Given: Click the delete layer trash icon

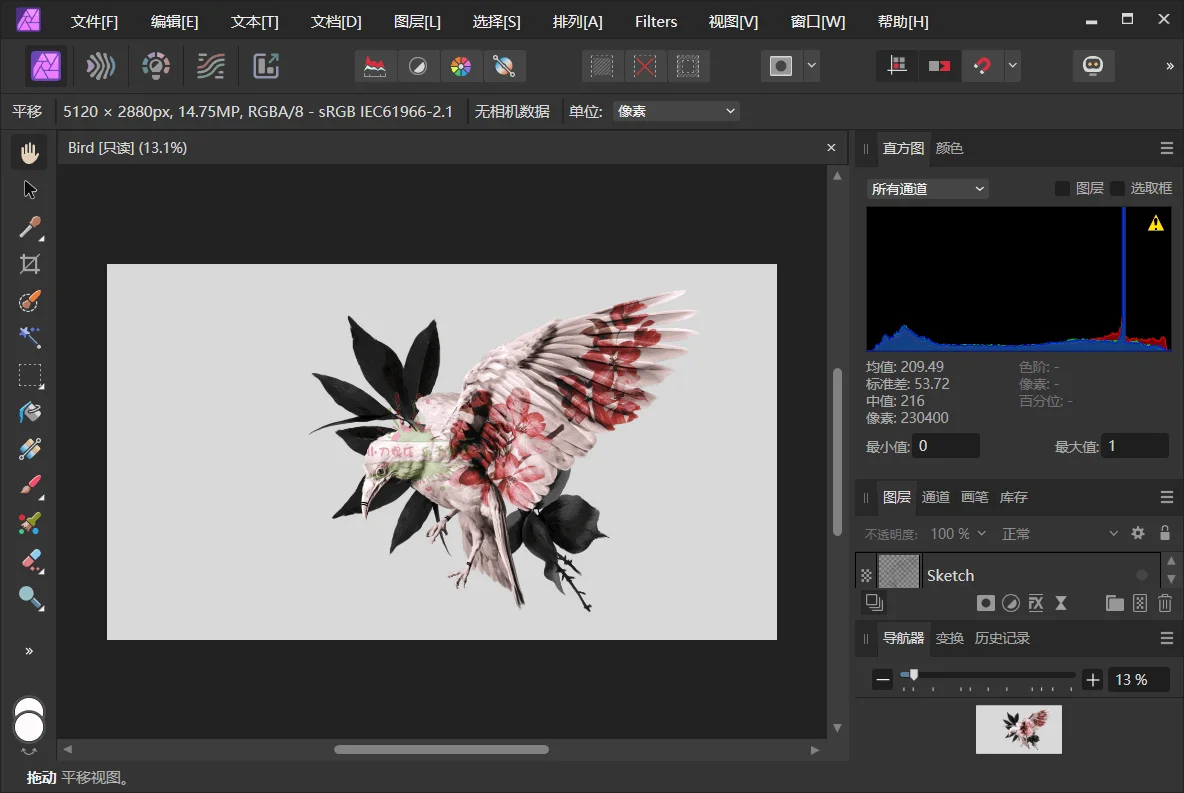Looking at the screenshot, I should click(1165, 602).
